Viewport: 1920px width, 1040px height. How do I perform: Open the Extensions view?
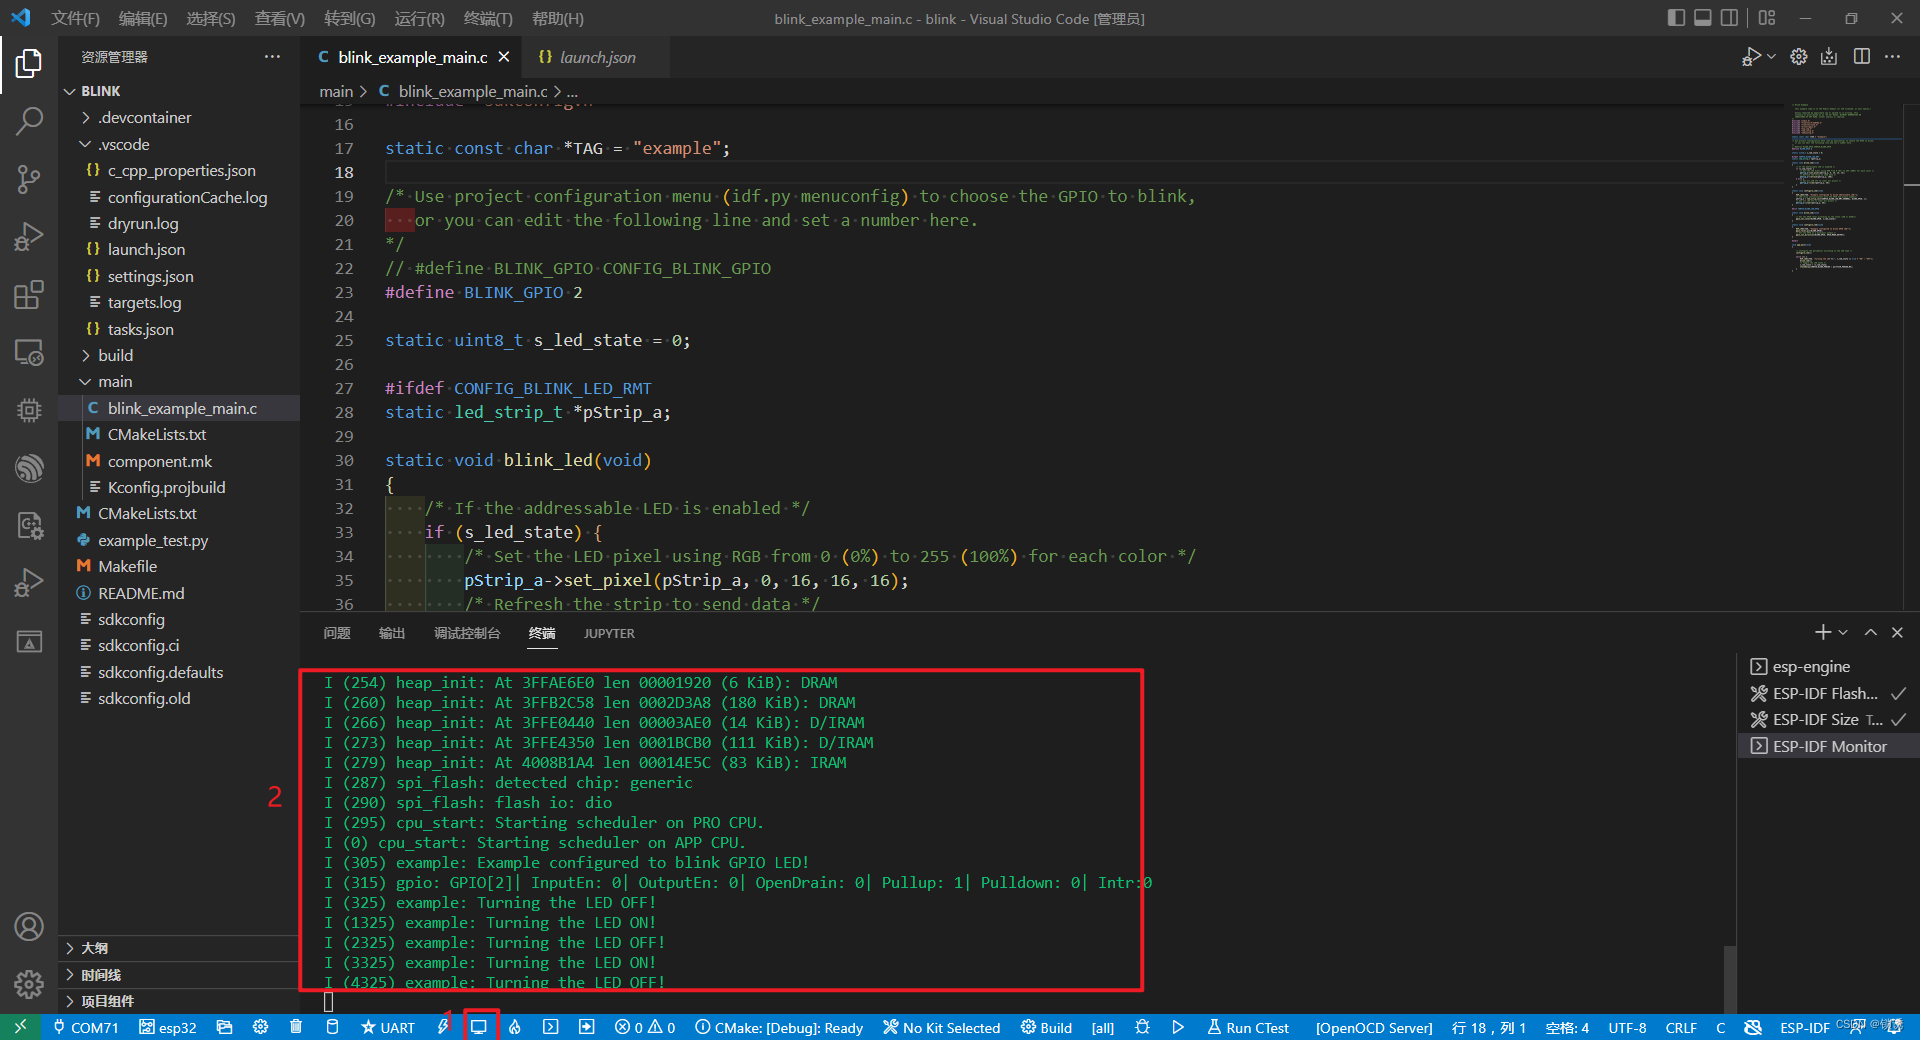(x=29, y=295)
